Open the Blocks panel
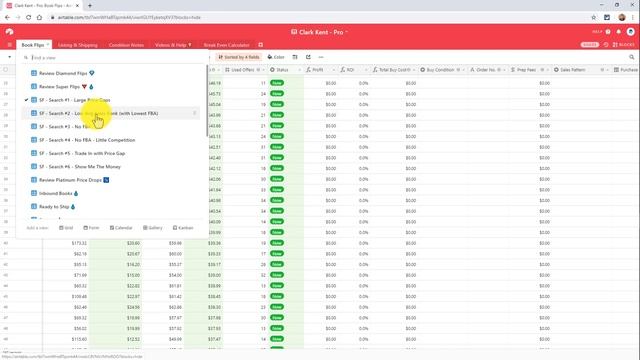 pyautogui.click(x=624, y=45)
